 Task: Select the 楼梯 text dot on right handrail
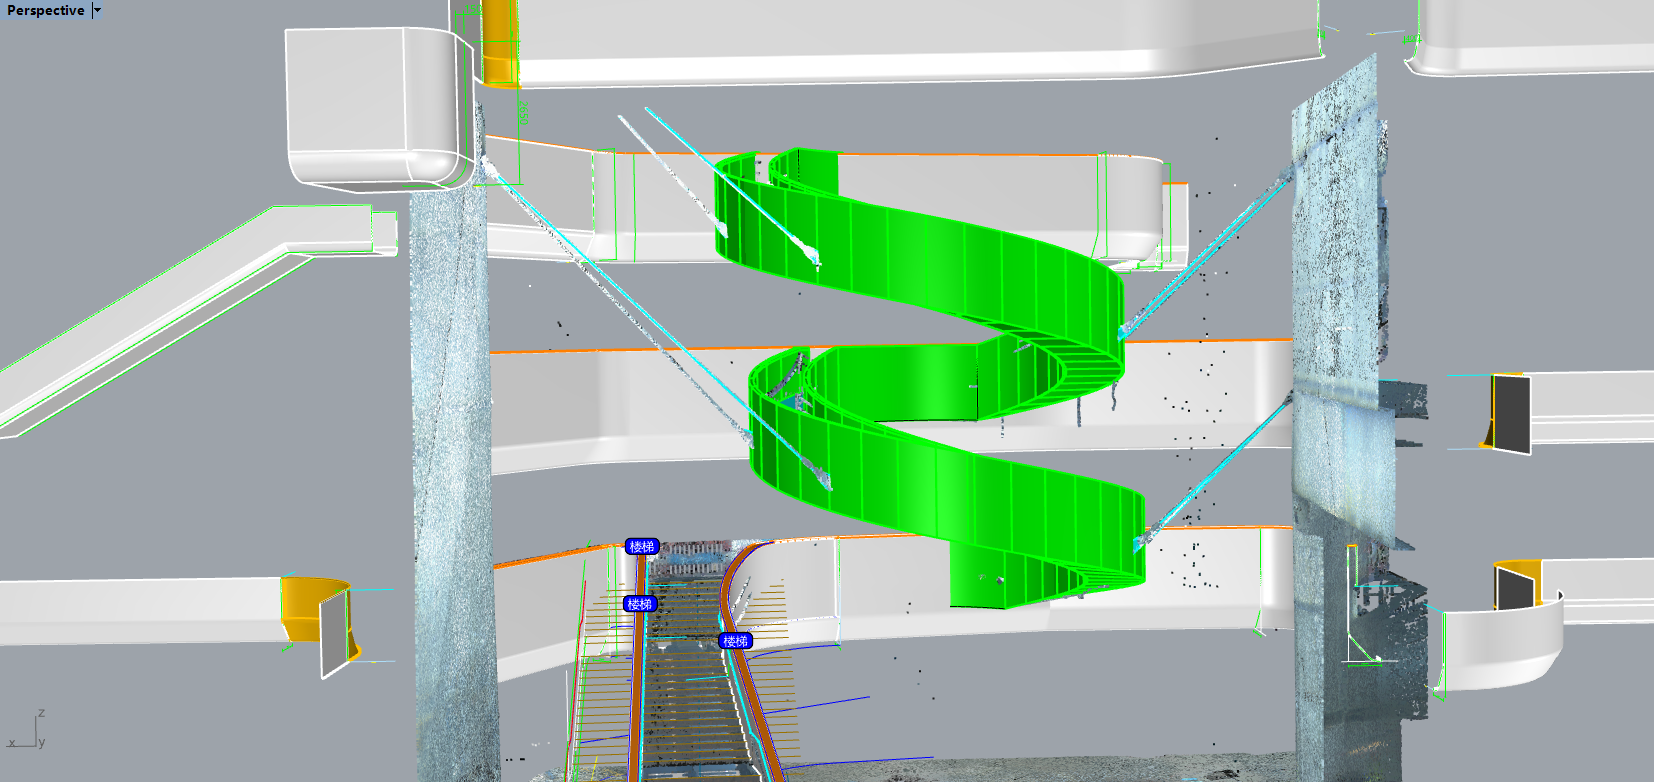[735, 641]
